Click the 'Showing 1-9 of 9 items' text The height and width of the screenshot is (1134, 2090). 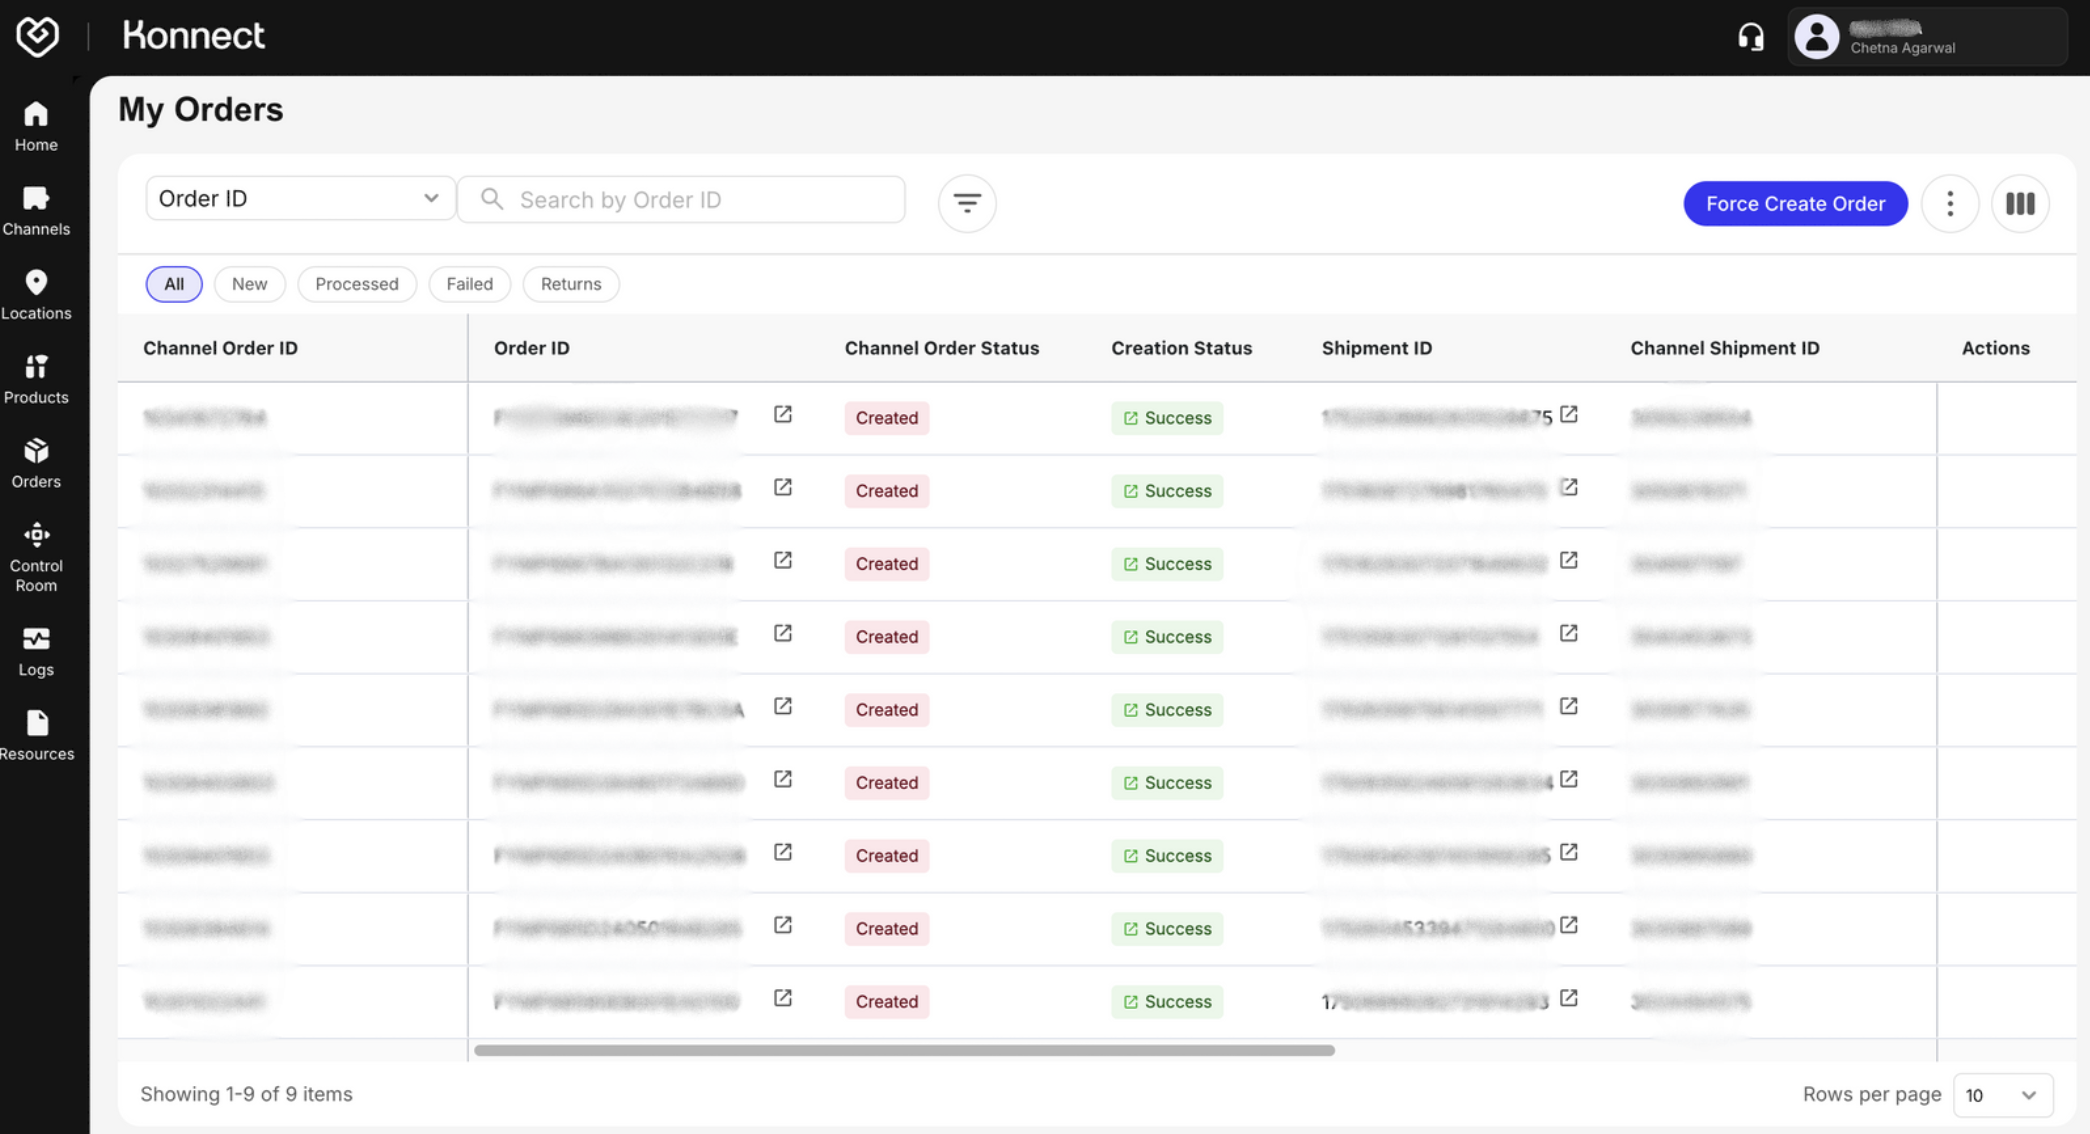click(x=246, y=1094)
